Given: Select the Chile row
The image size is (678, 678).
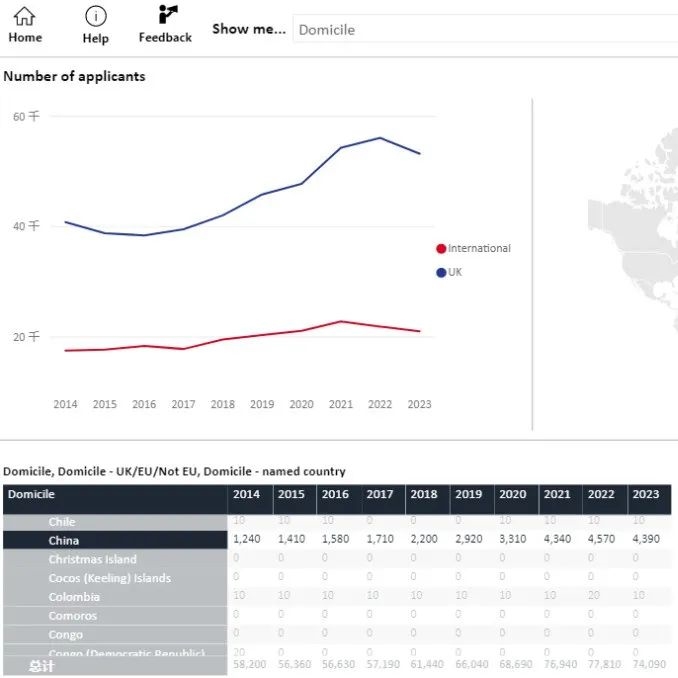Looking at the screenshot, I should click(62, 522).
